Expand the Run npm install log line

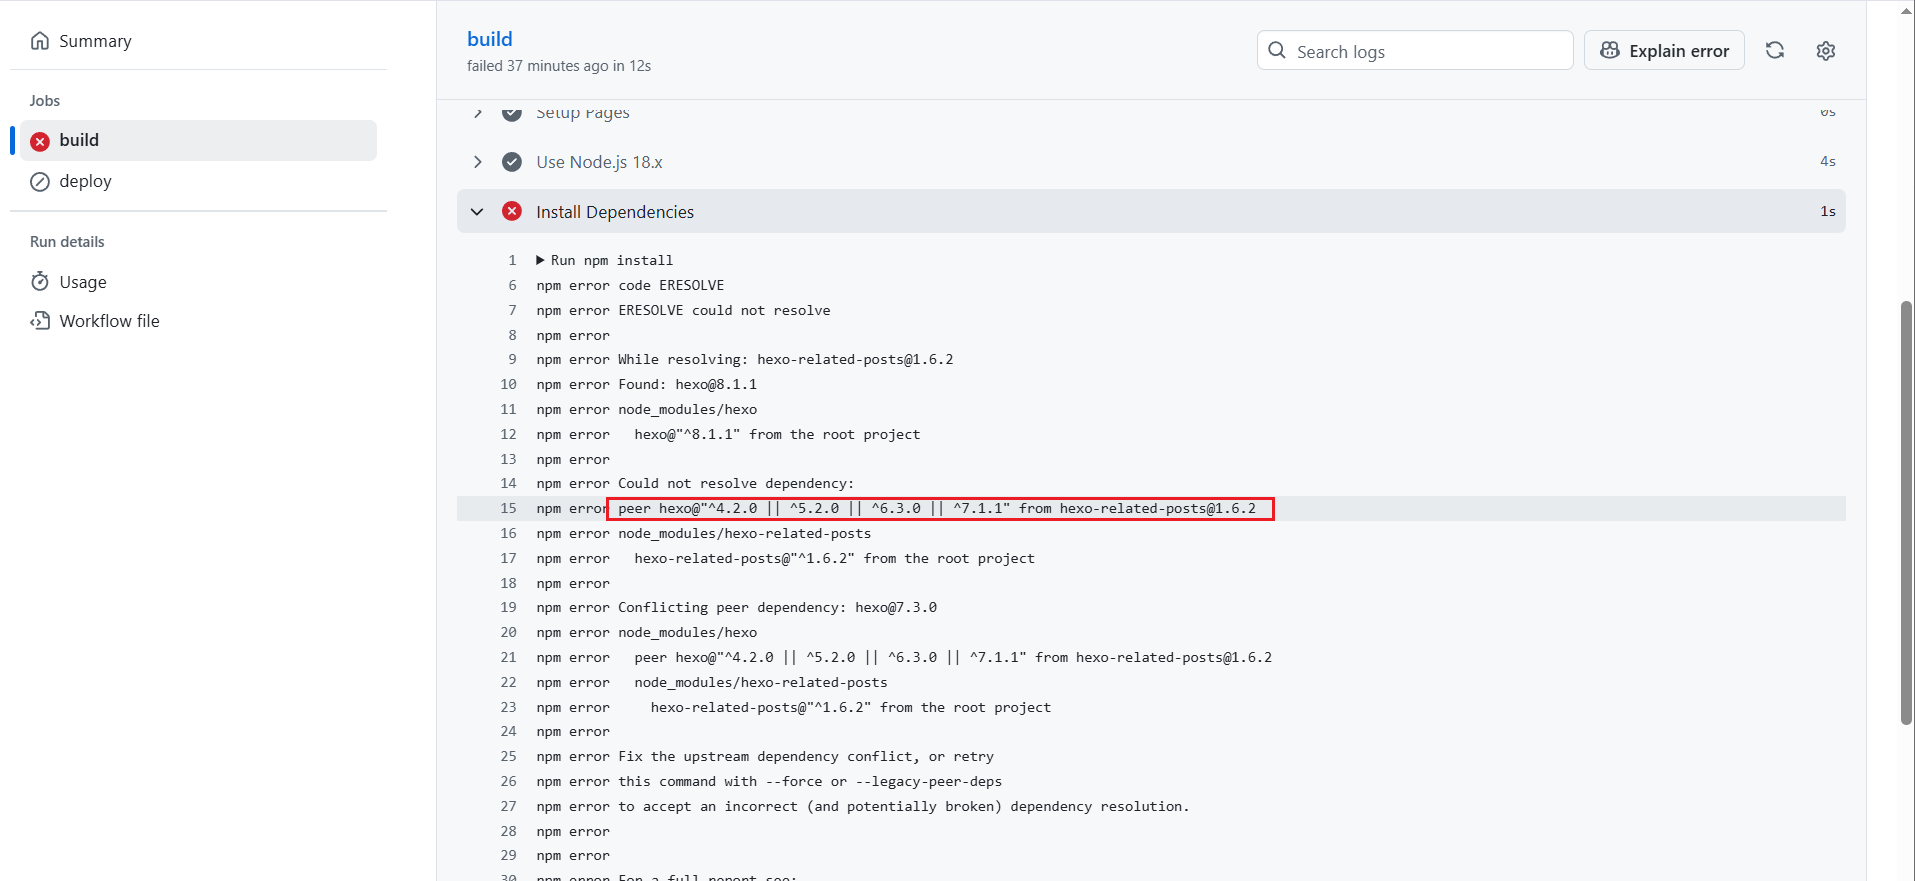[540, 260]
